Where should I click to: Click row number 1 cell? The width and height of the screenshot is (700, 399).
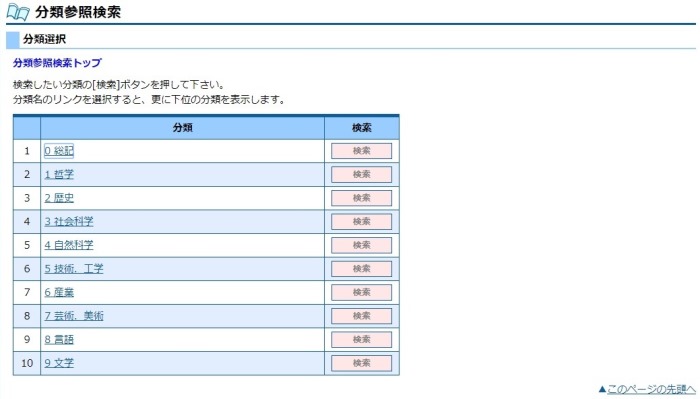[27, 151]
